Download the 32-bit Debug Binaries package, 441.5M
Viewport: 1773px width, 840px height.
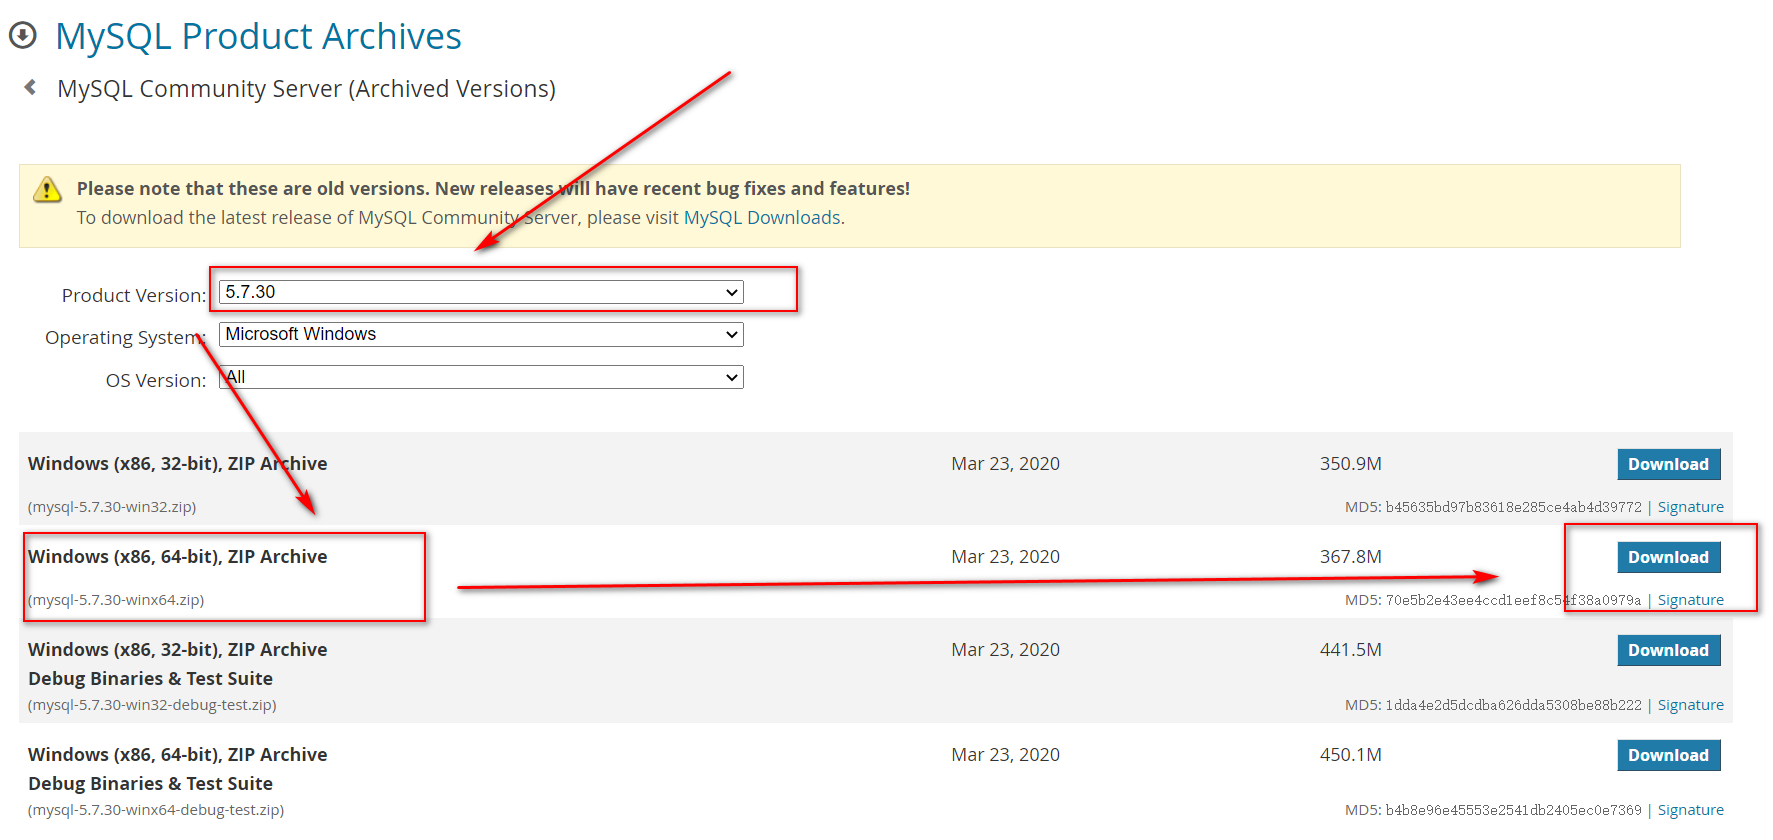pos(1669,650)
